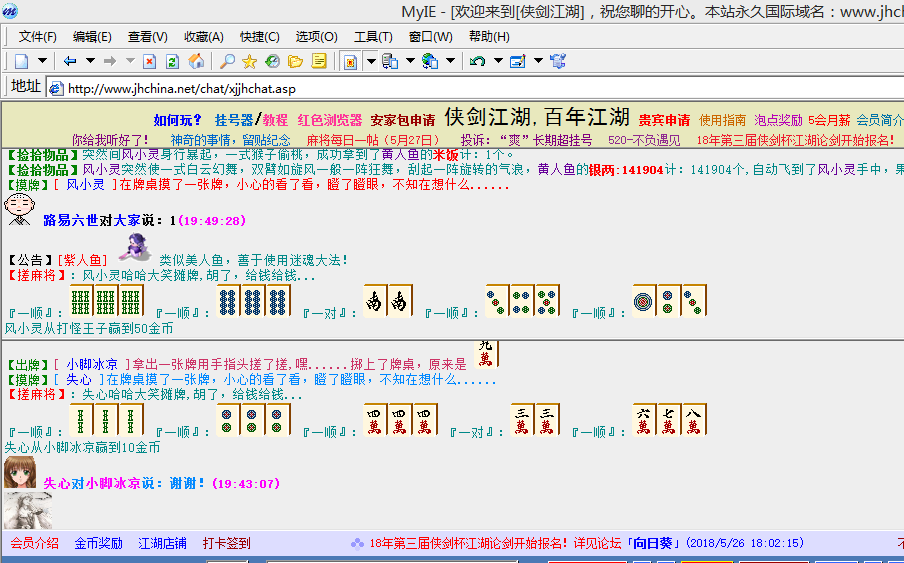Click the page icon in address bar

(56, 89)
